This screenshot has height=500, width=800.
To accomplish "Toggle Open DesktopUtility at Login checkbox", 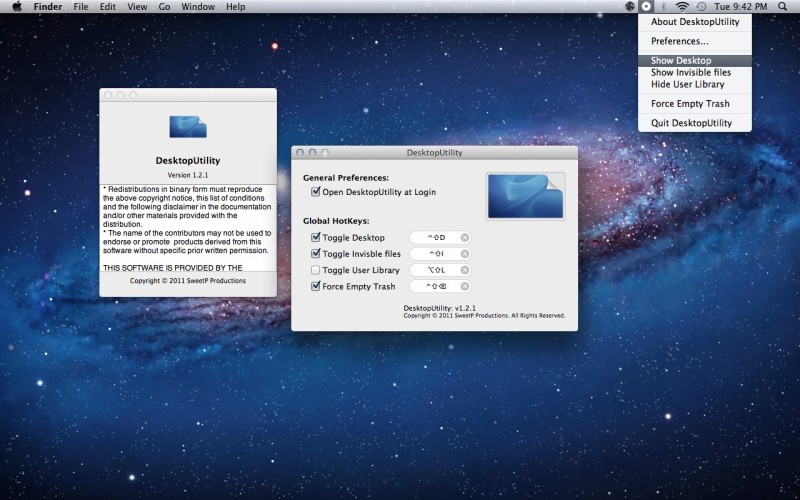I will (315, 192).
